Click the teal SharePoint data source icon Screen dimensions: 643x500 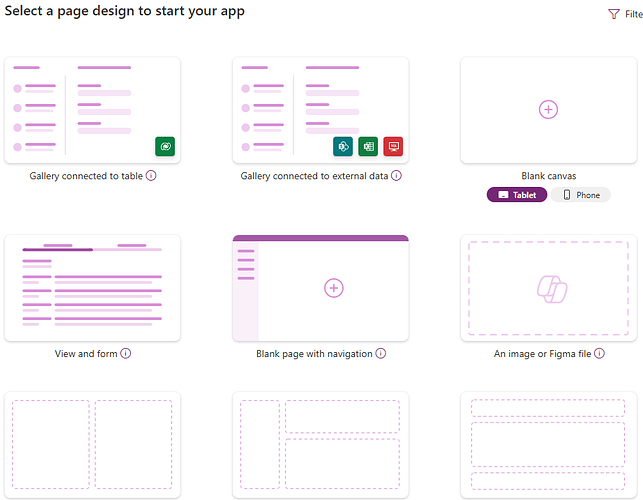(343, 146)
